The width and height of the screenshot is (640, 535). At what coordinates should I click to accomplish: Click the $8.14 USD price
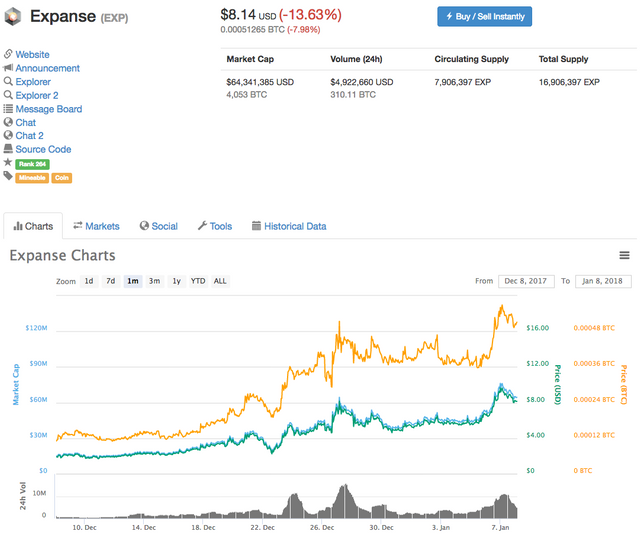(x=248, y=15)
